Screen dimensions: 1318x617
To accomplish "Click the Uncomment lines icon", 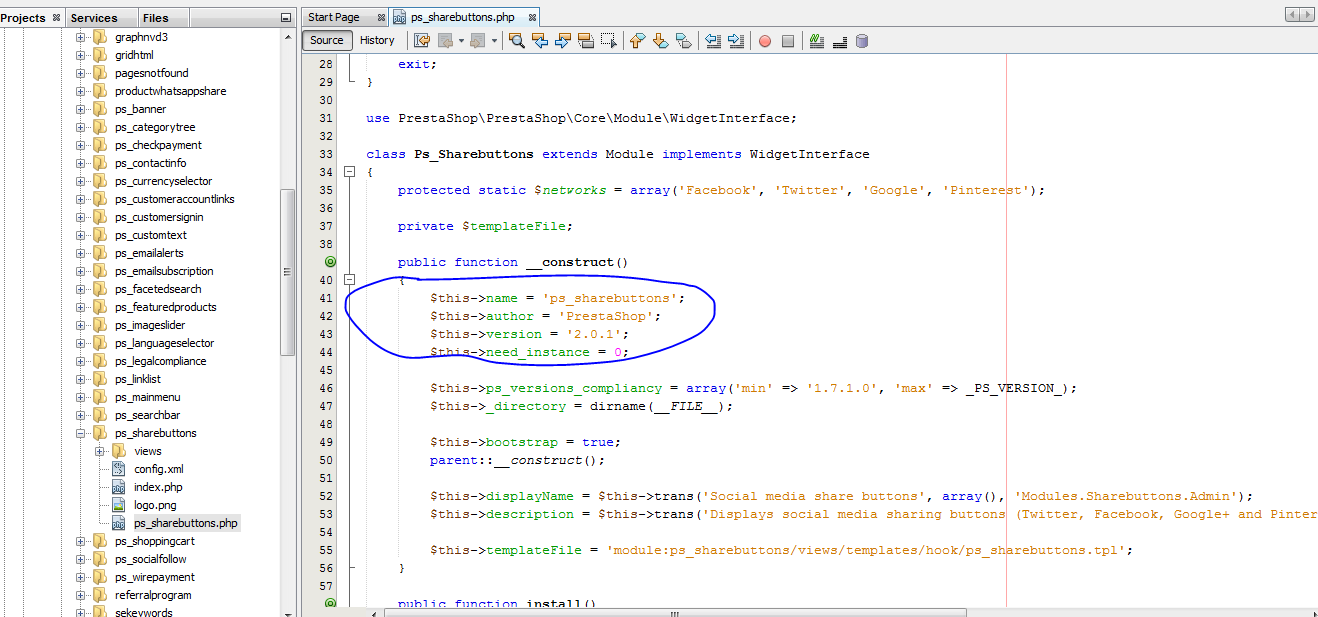I will pyautogui.click(x=840, y=41).
